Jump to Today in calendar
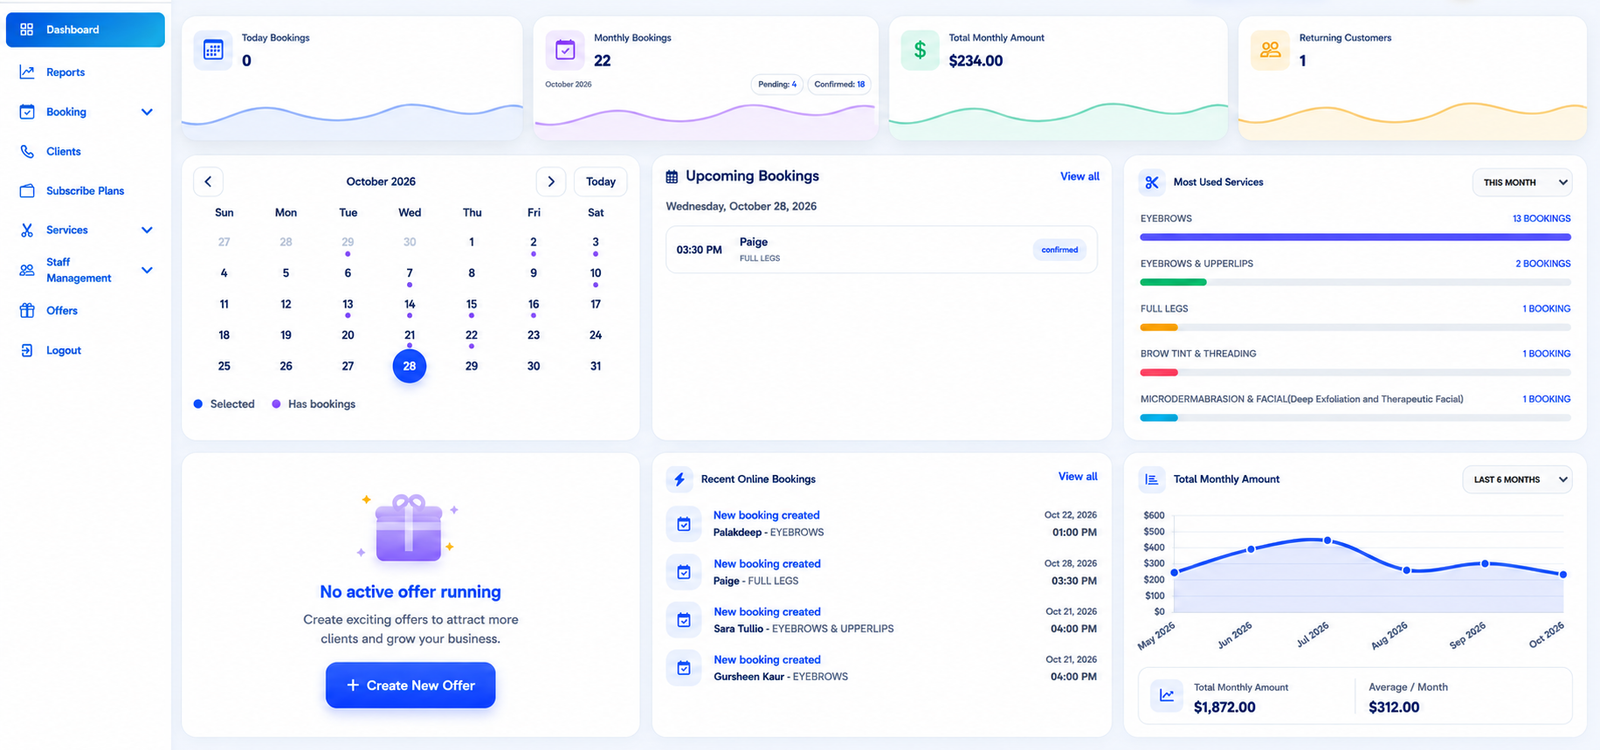Image resolution: width=1600 pixels, height=750 pixels. click(601, 181)
